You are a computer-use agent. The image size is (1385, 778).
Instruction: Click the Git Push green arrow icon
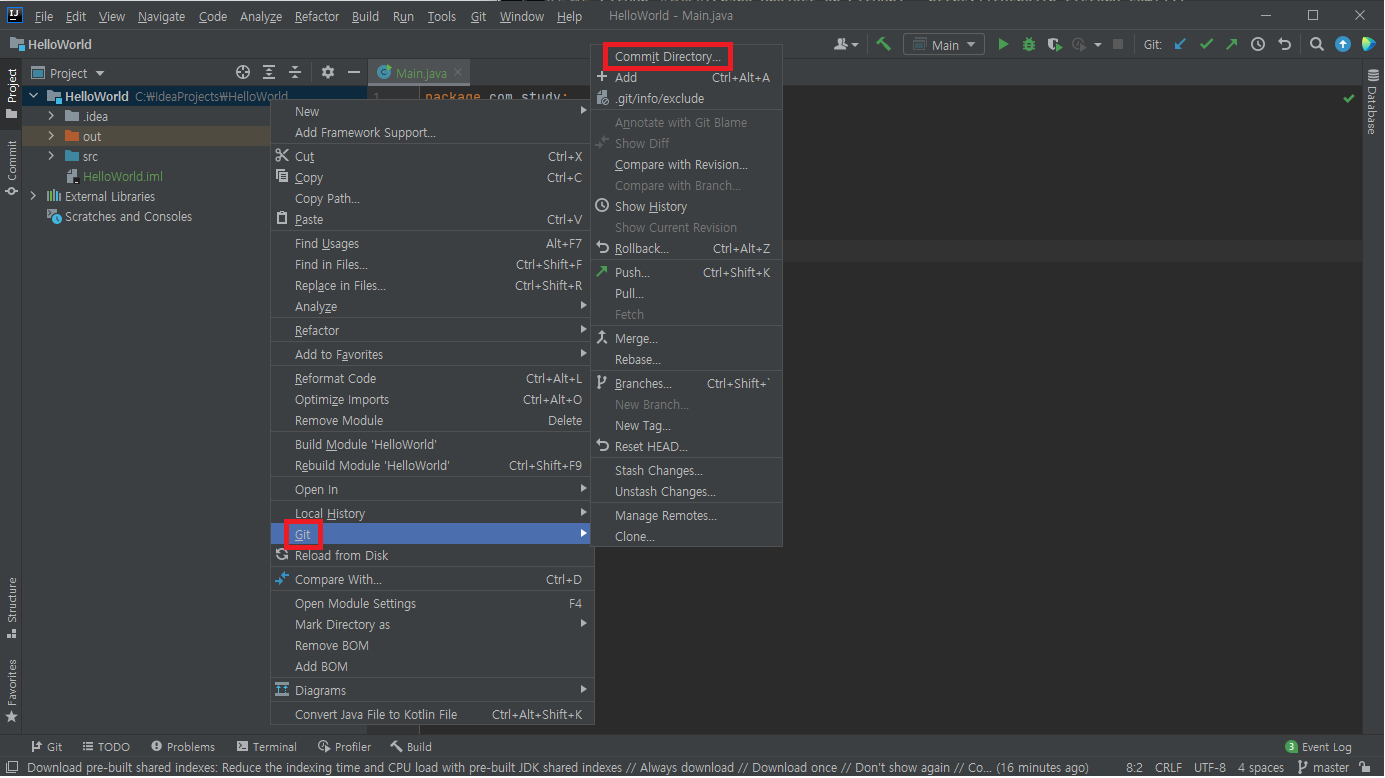tap(1231, 44)
